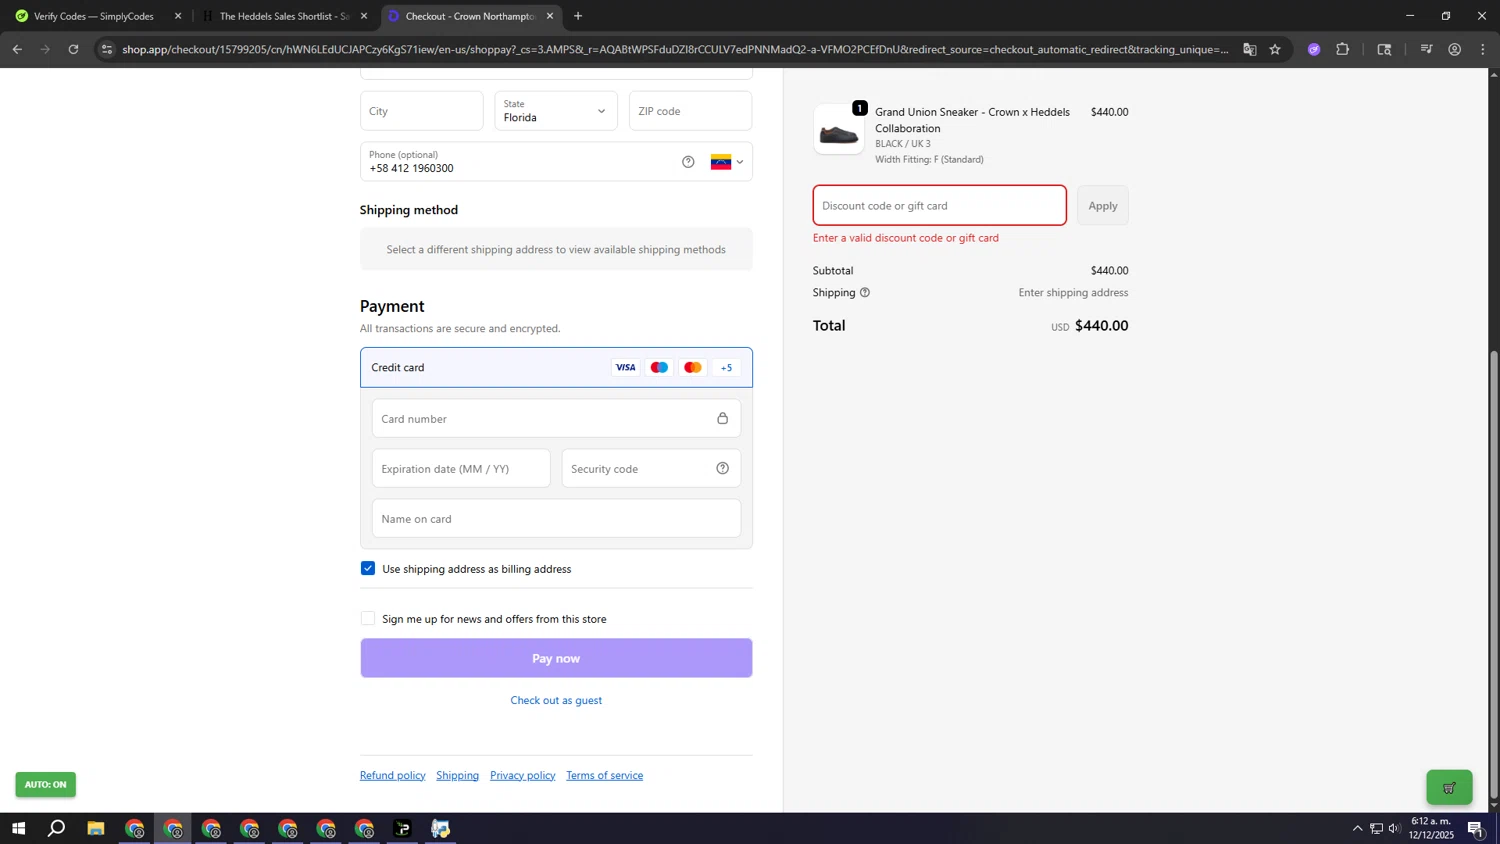
Task: Click the phone number help icon
Action: coord(688,162)
